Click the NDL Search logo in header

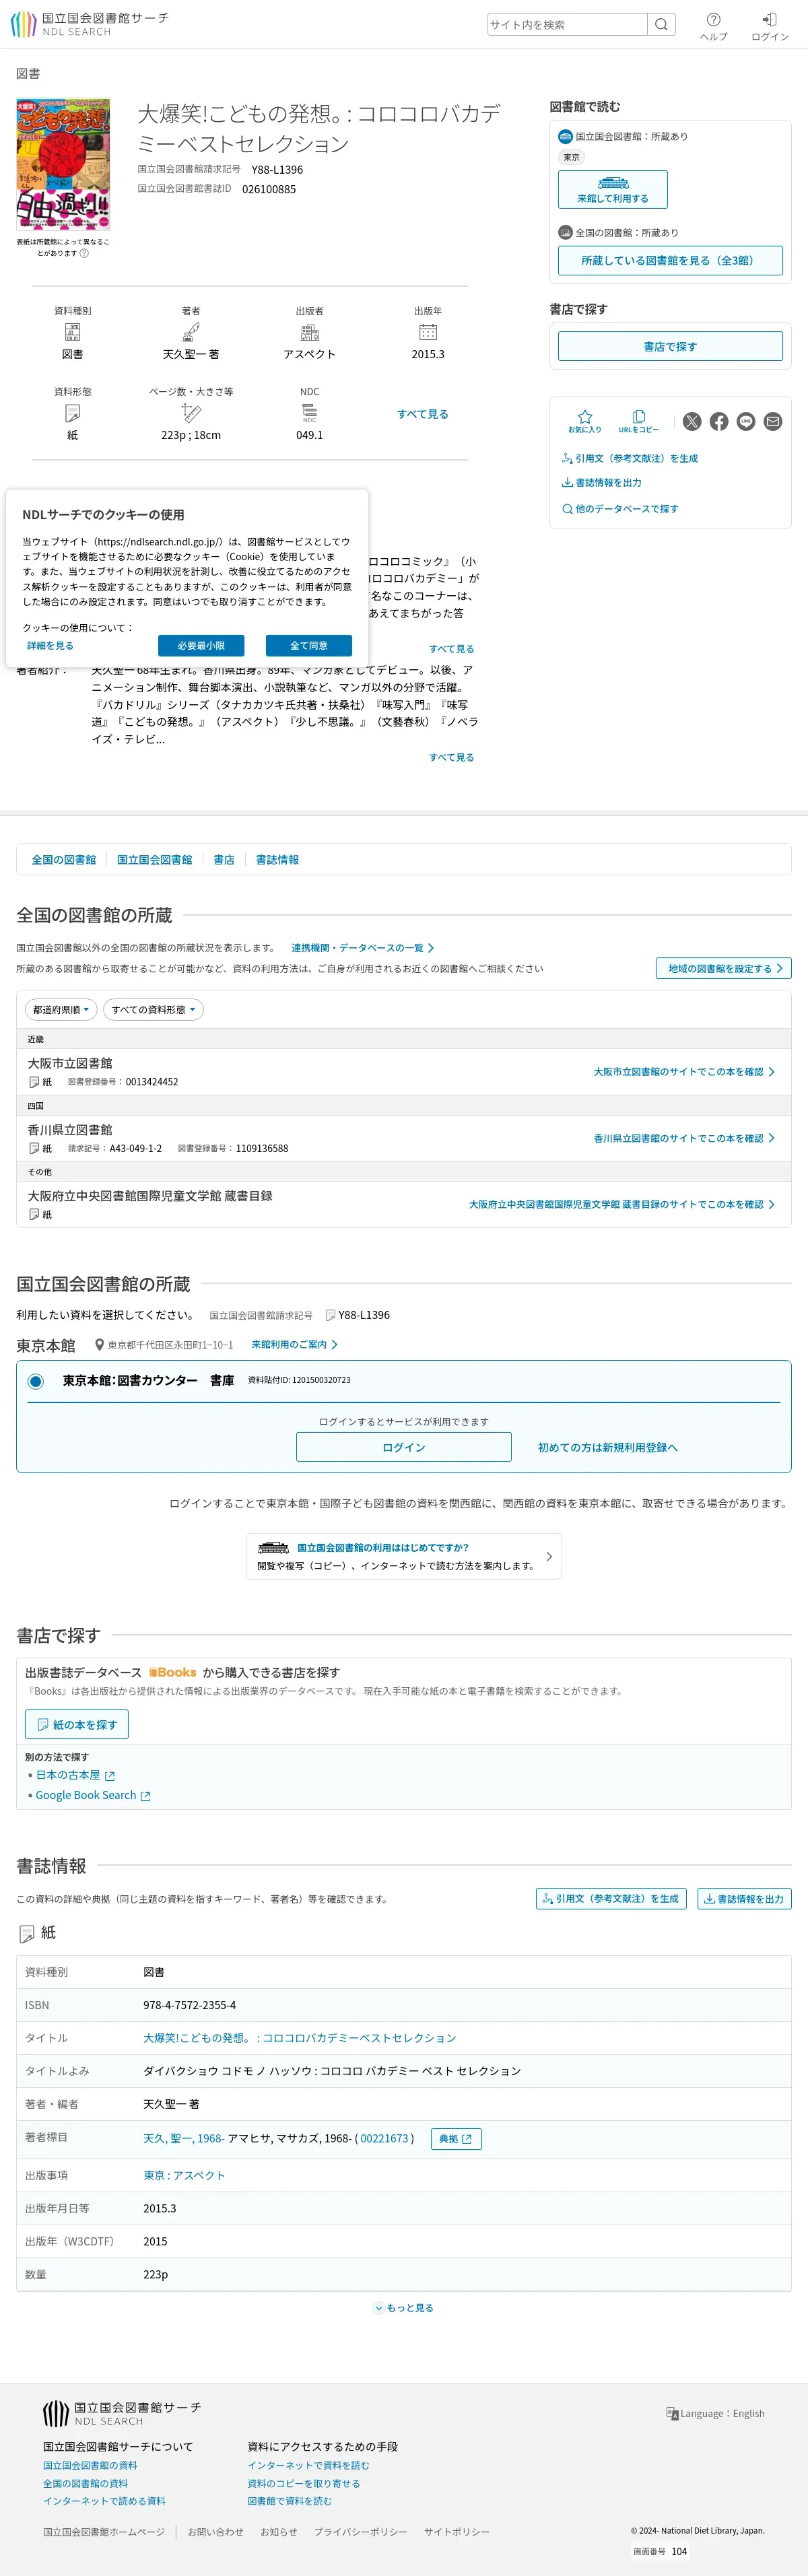pyautogui.click(x=89, y=24)
